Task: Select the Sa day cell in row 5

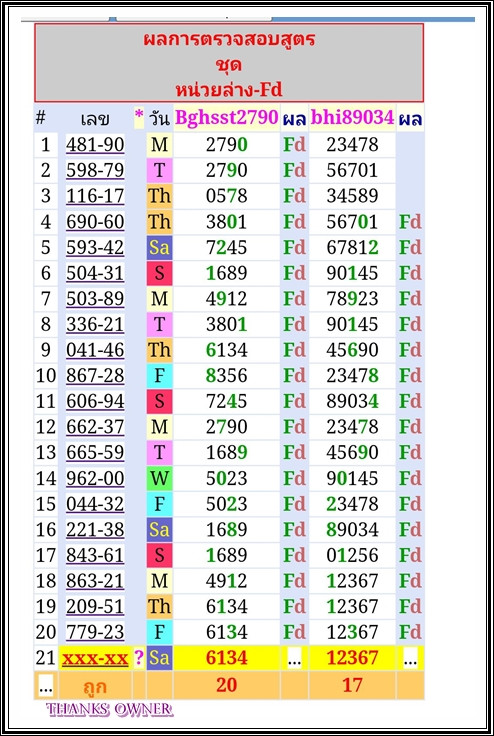Action: [x=159, y=247]
